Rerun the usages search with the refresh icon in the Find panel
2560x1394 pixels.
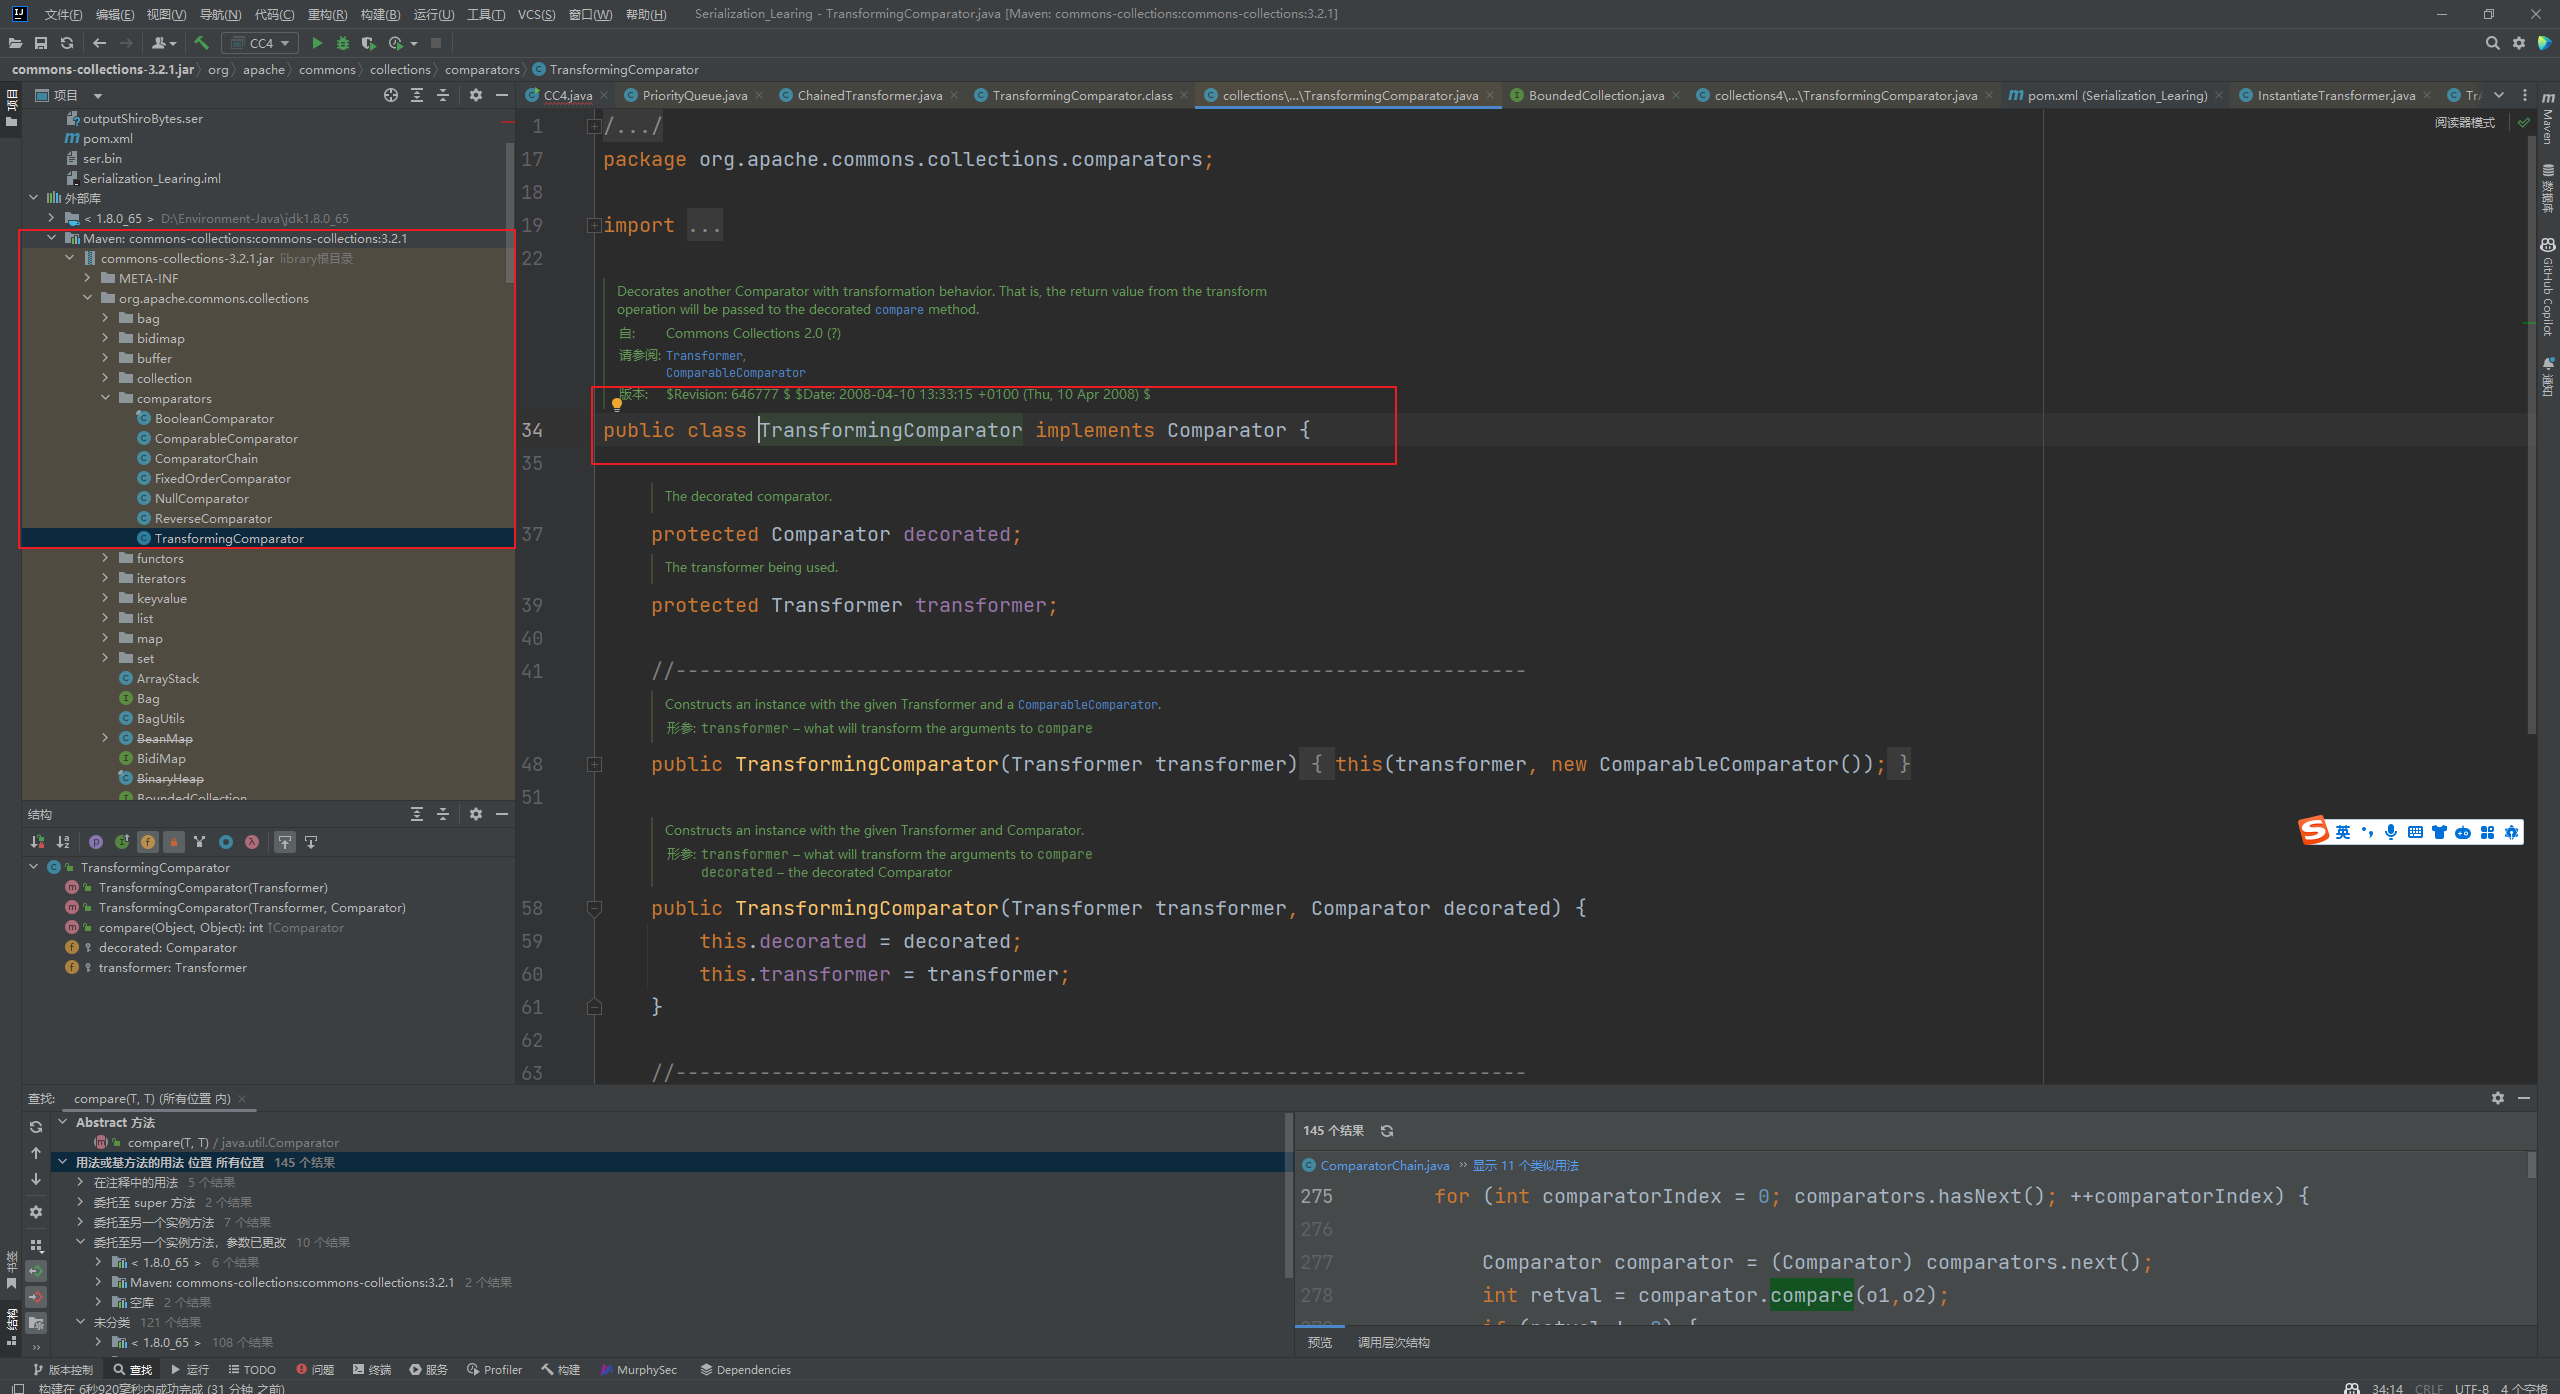click(36, 1127)
